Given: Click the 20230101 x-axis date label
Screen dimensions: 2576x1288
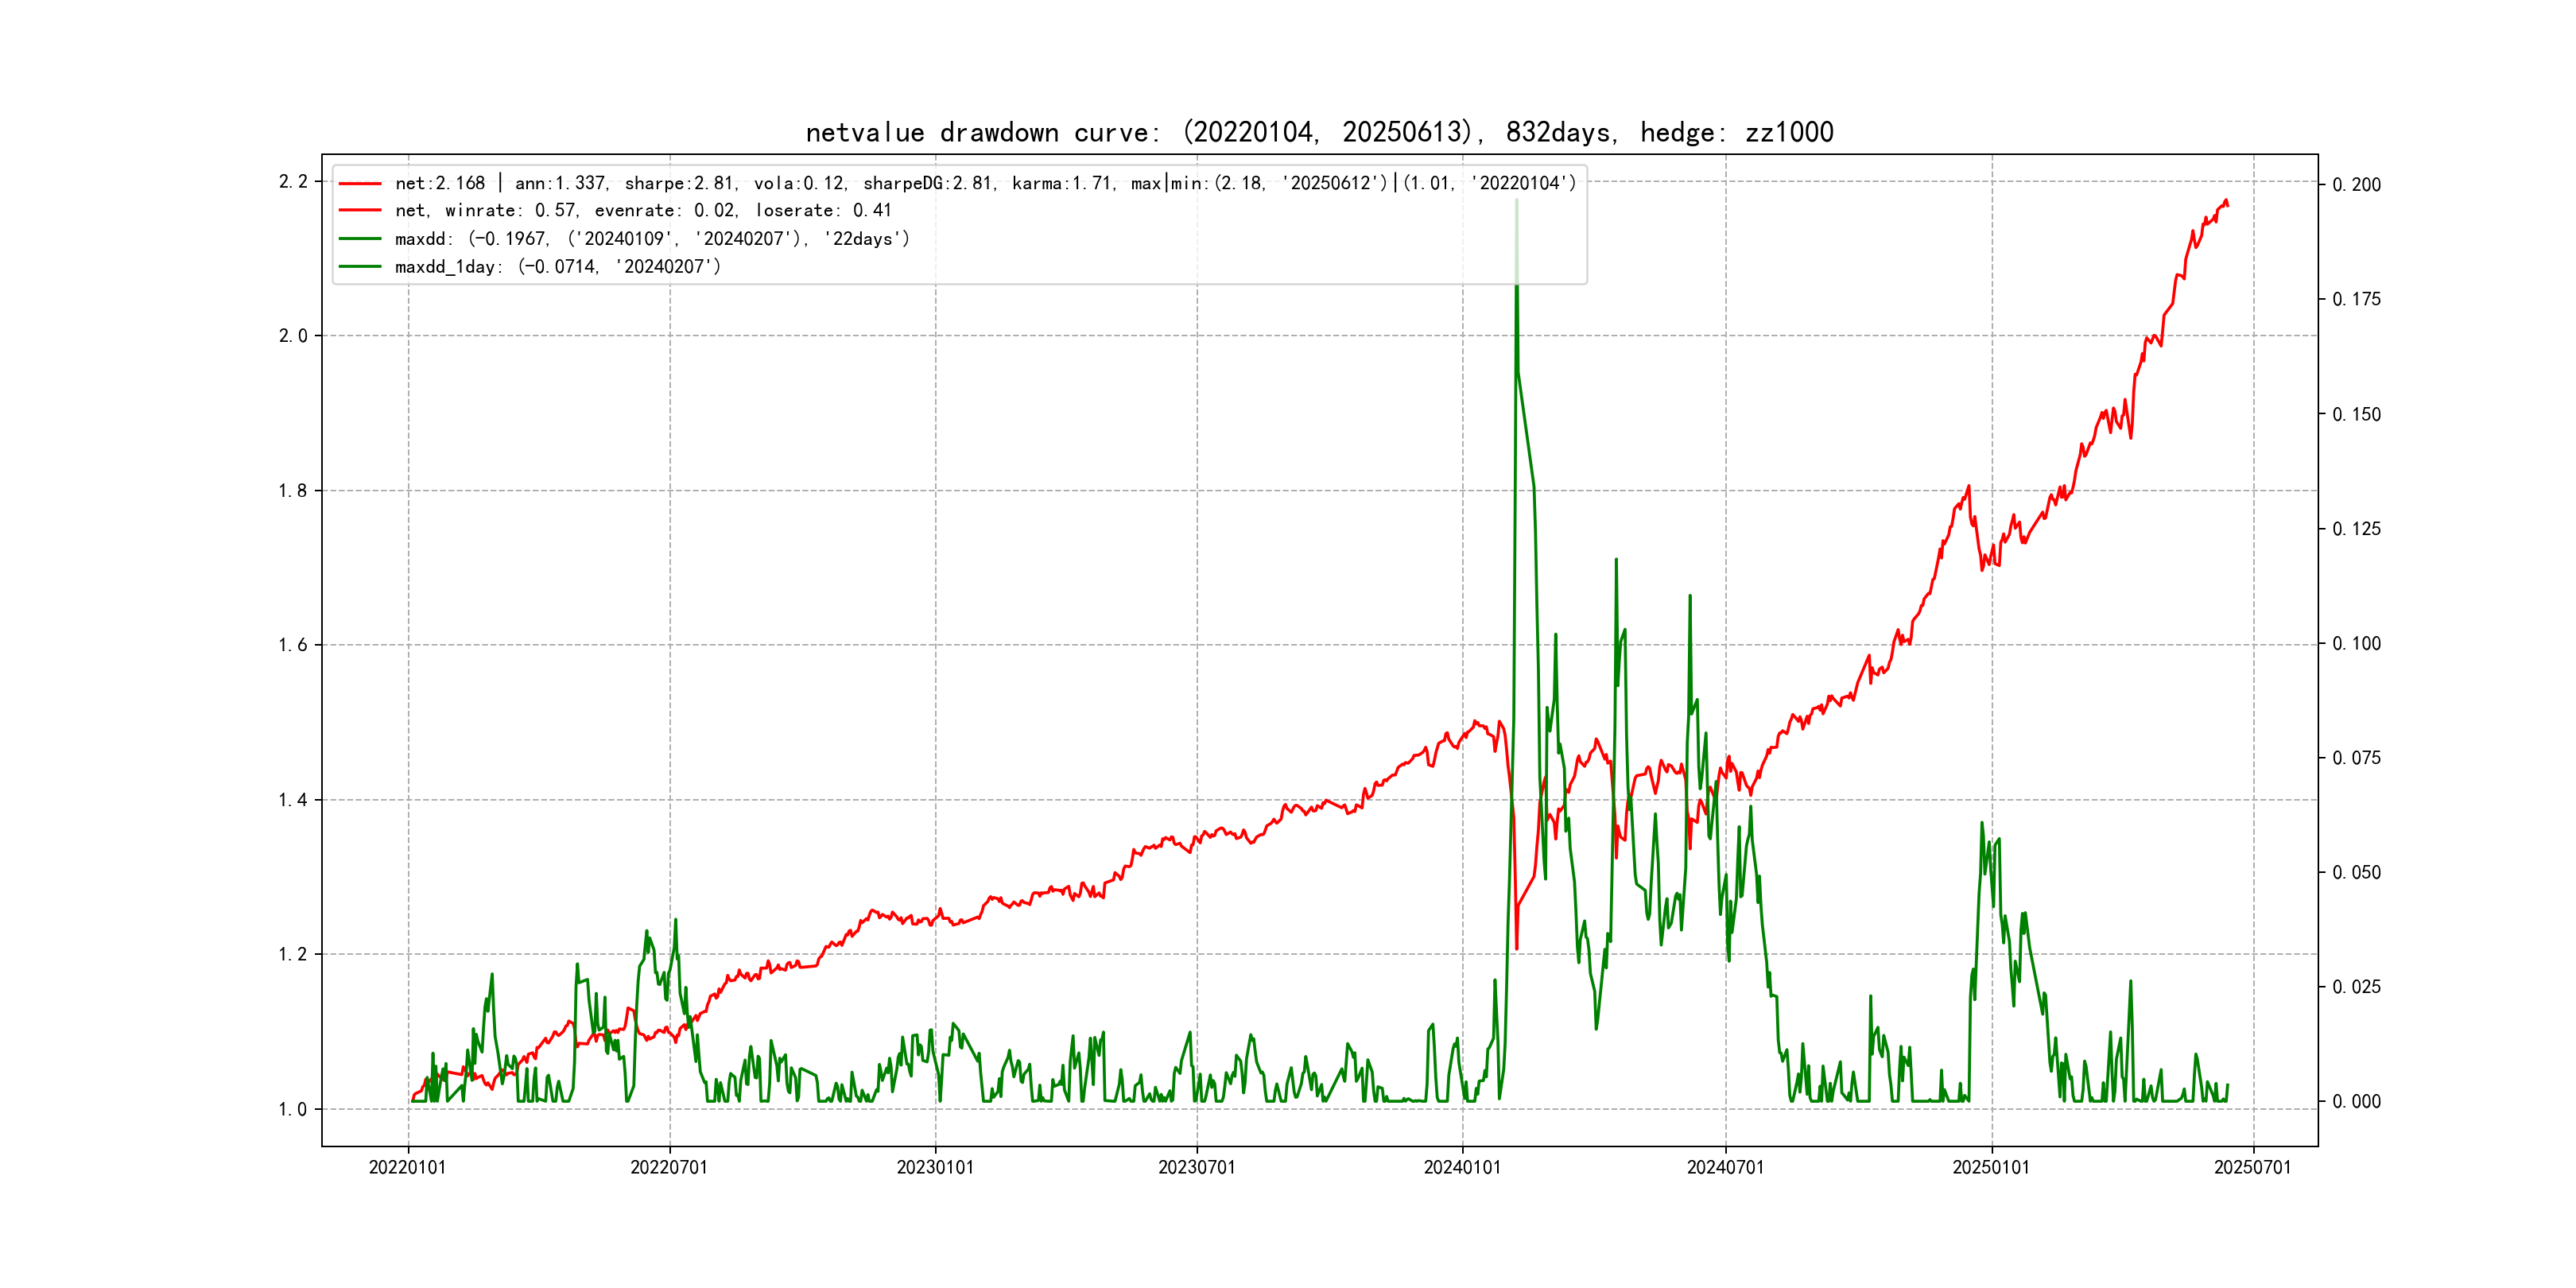Looking at the screenshot, I should tap(935, 1167).
